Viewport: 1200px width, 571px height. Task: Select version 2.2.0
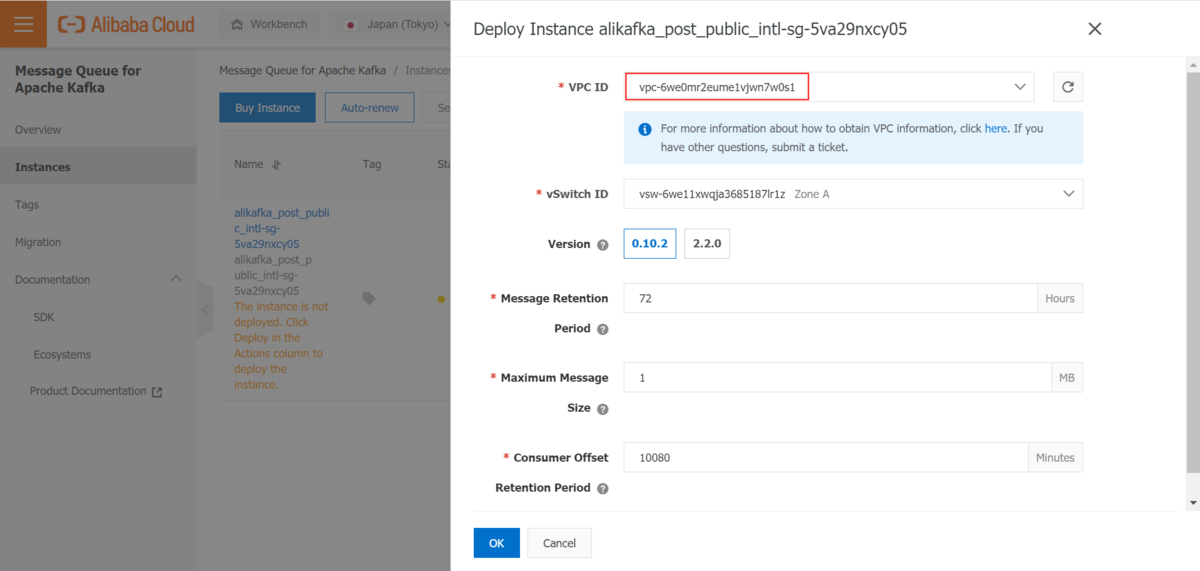[707, 243]
